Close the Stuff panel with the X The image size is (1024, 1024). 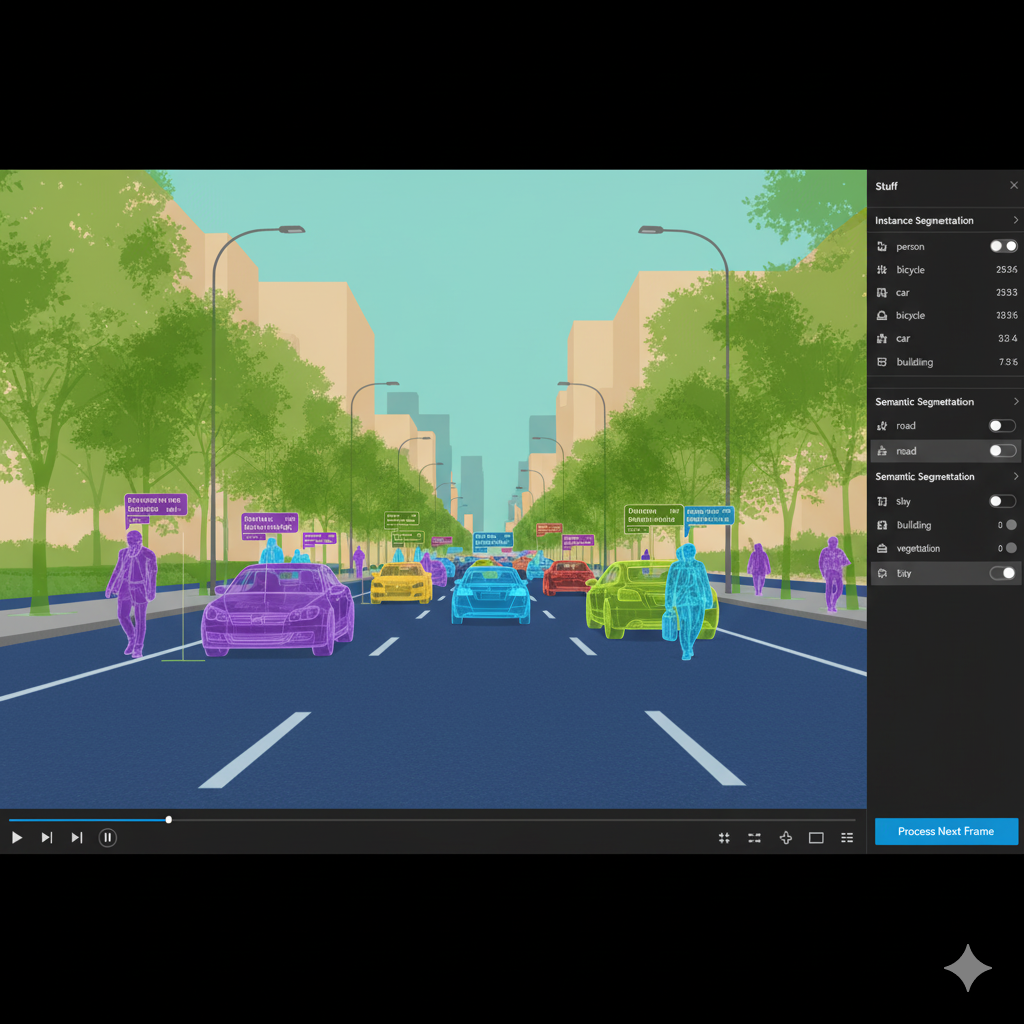tap(1014, 186)
